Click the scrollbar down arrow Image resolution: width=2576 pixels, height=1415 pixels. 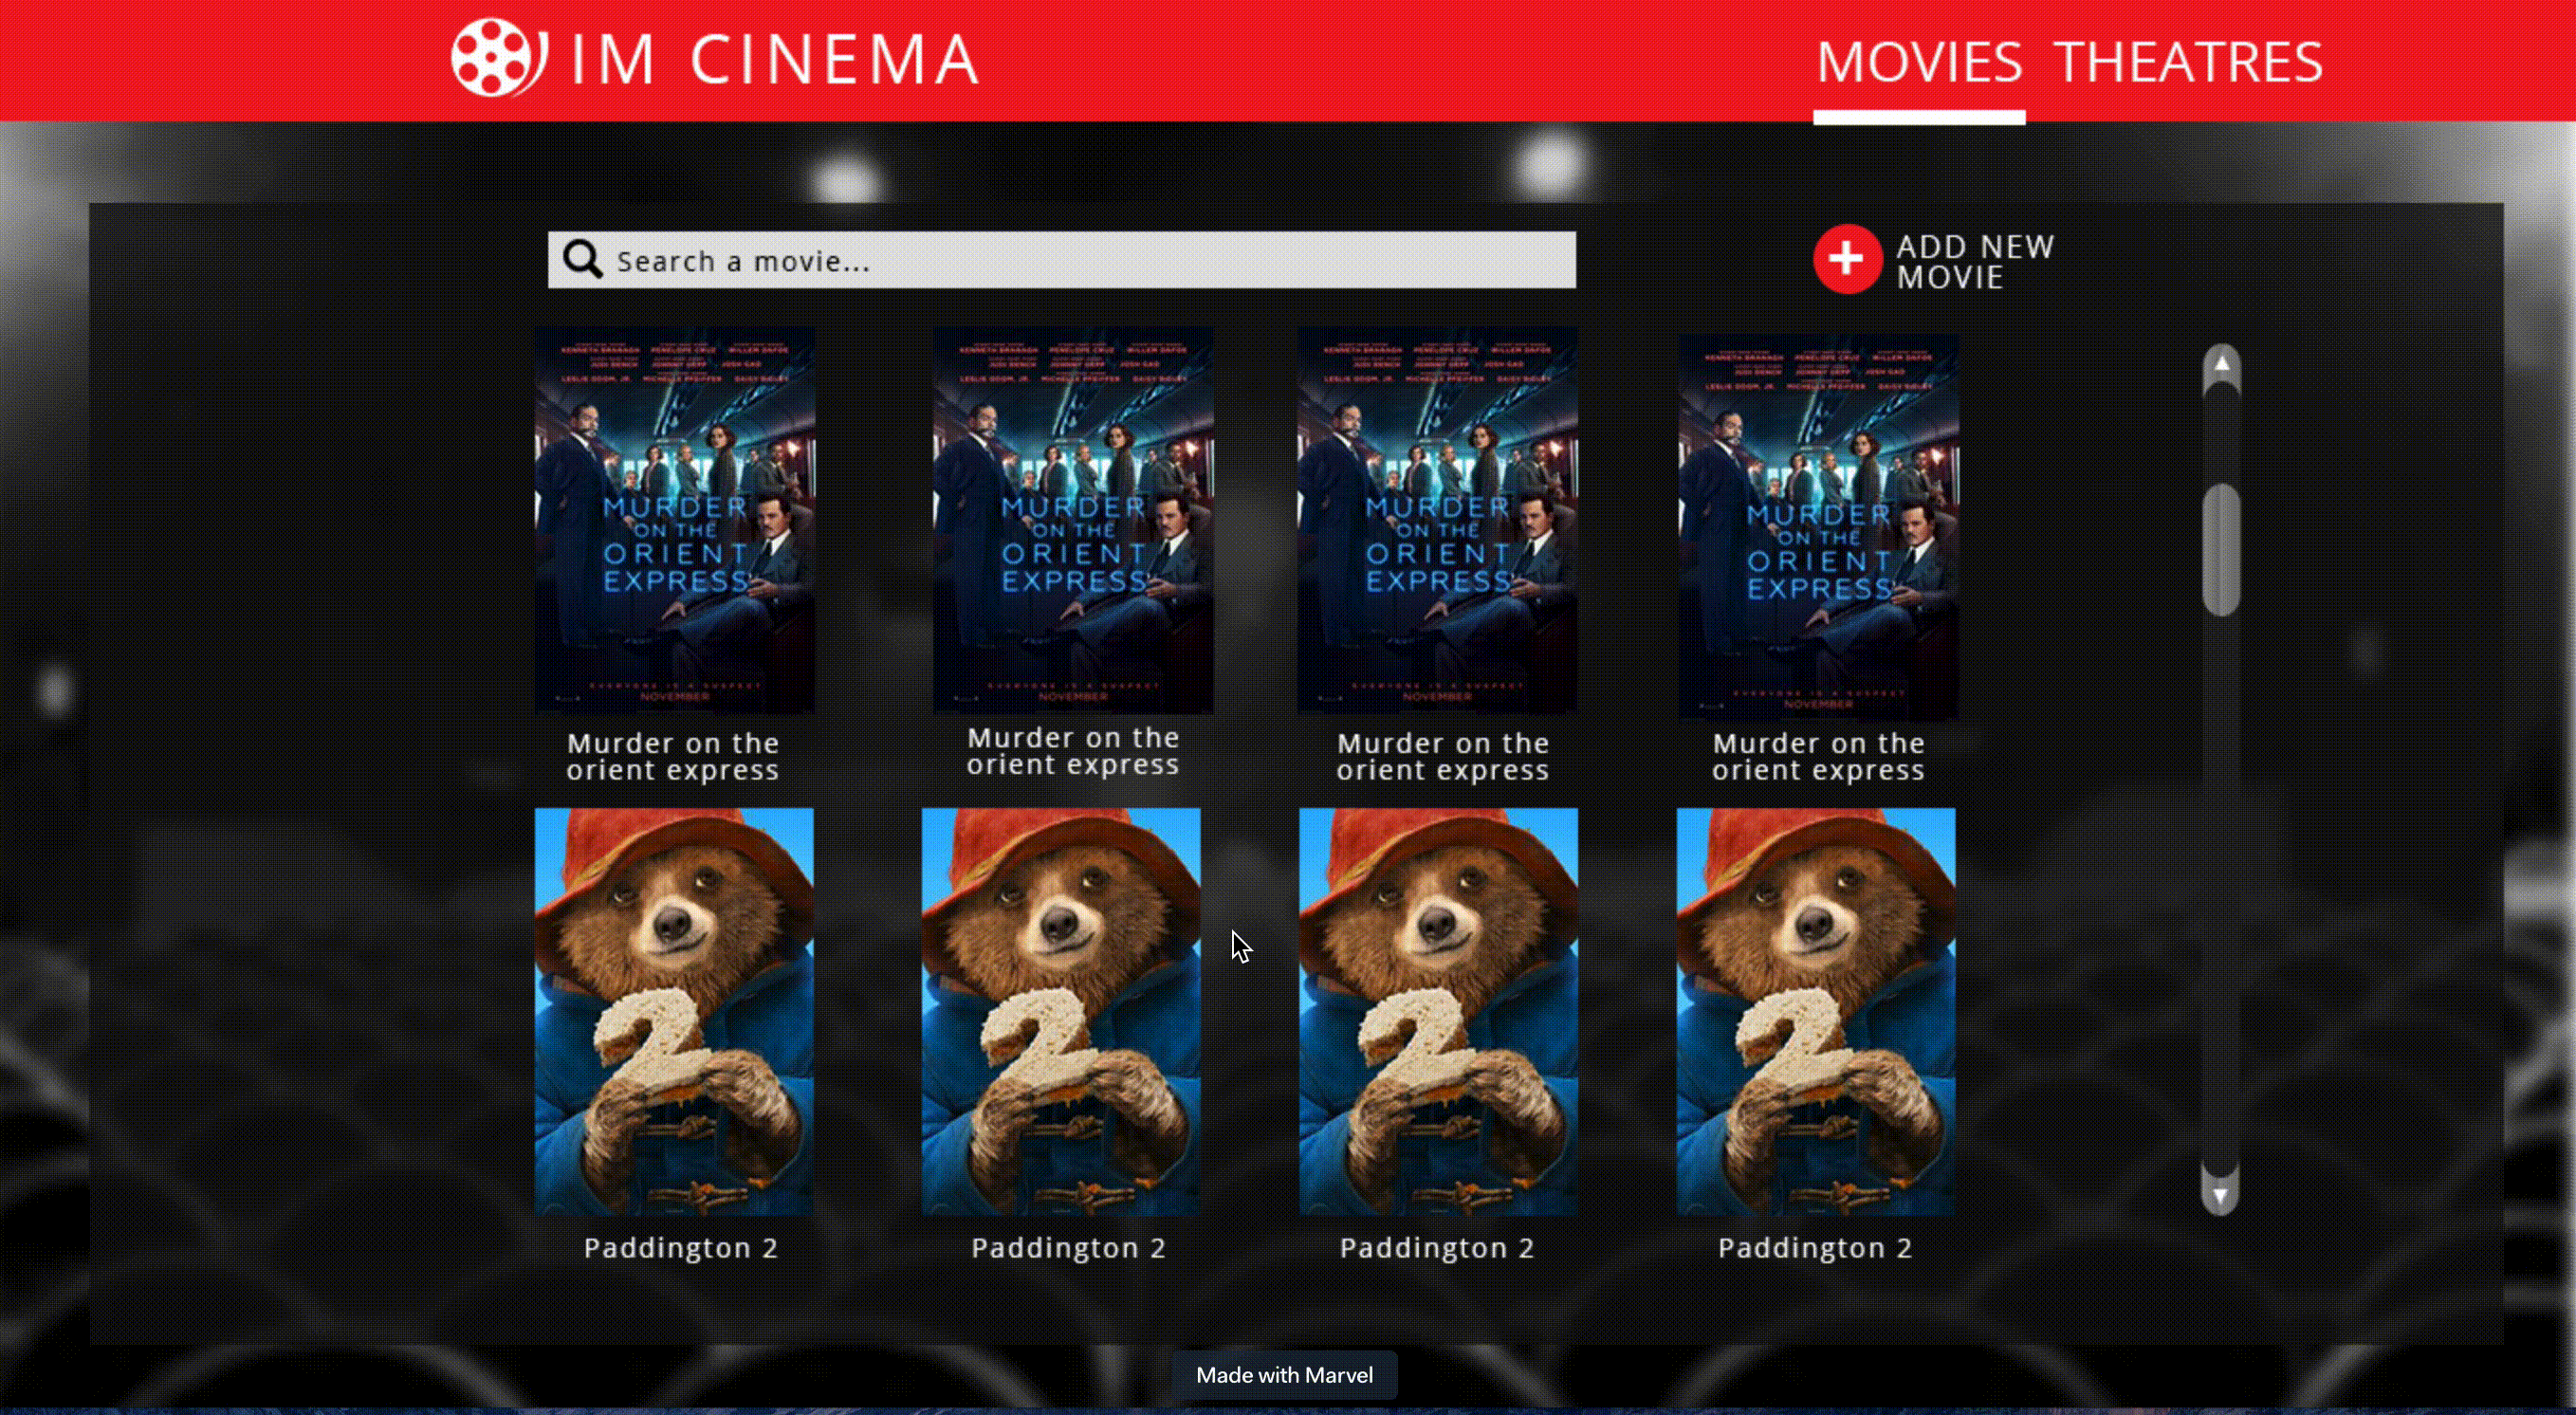2220,1195
